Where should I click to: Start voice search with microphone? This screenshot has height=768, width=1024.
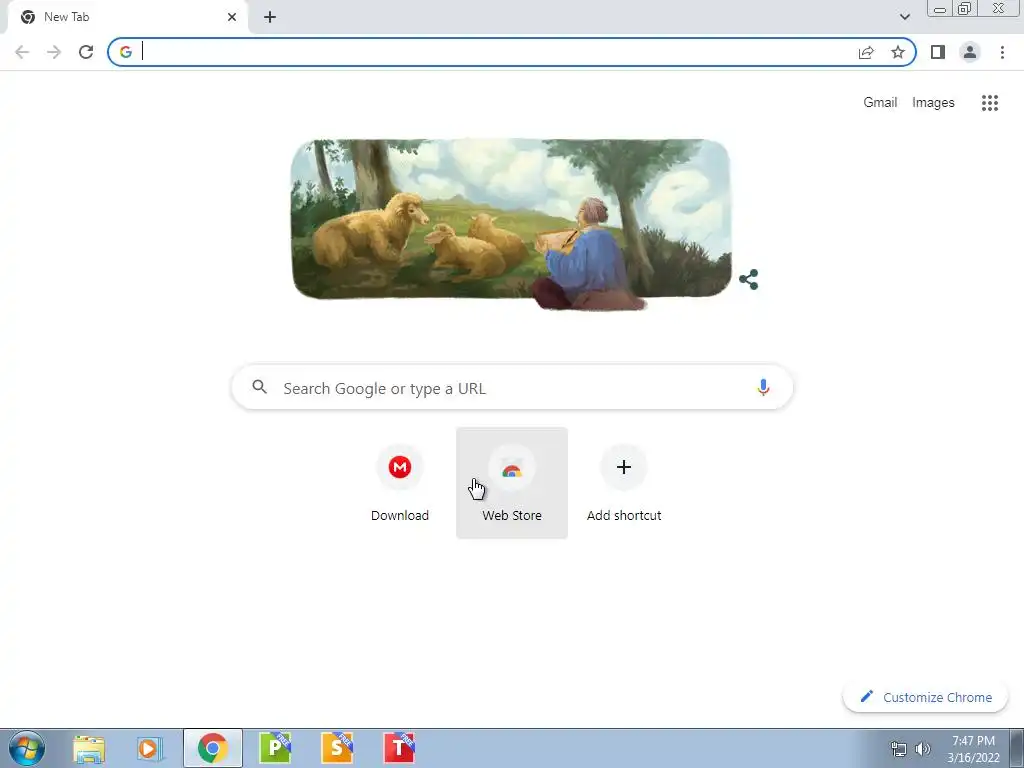(x=763, y=387)
